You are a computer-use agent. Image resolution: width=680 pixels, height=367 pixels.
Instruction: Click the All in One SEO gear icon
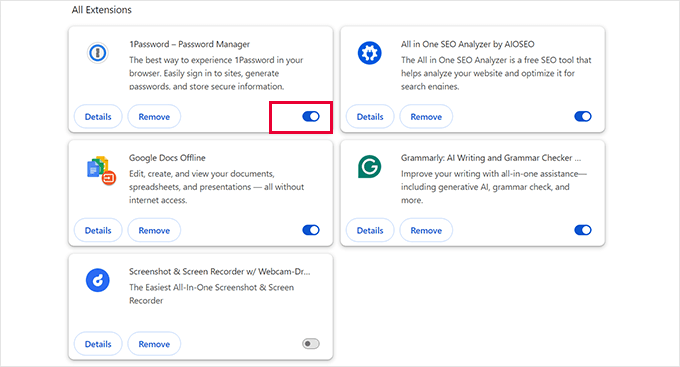(x=369, y=53)
